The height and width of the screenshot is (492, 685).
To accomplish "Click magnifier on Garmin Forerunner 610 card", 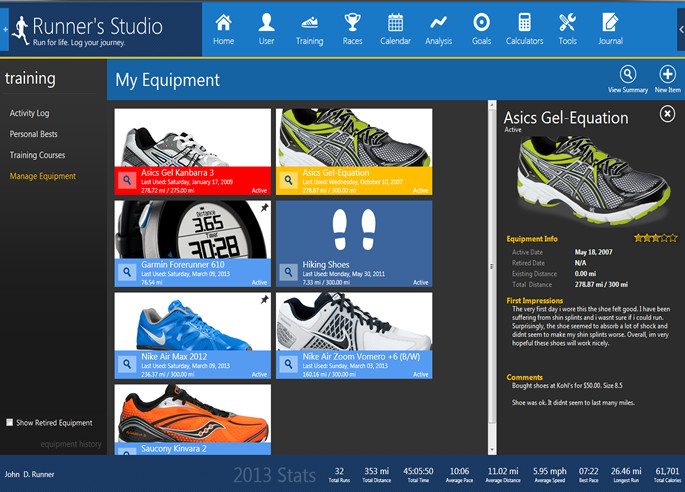I will [x=127, y=272].
